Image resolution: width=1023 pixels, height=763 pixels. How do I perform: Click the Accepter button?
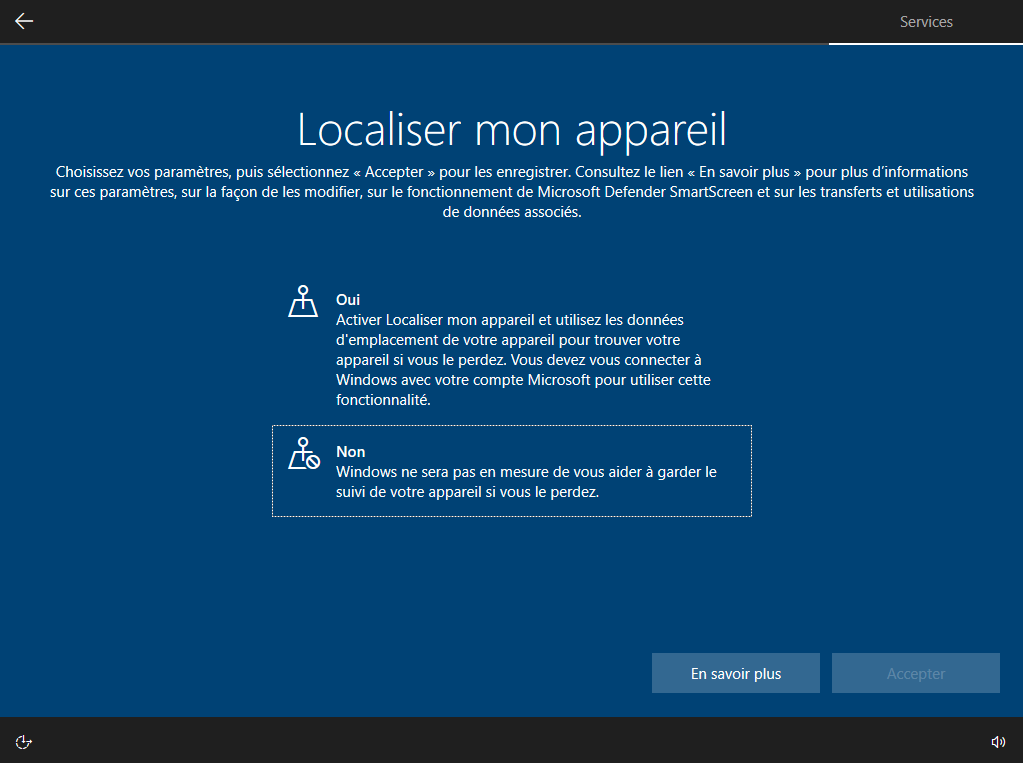pyautogui.click(x=916, y=673)
